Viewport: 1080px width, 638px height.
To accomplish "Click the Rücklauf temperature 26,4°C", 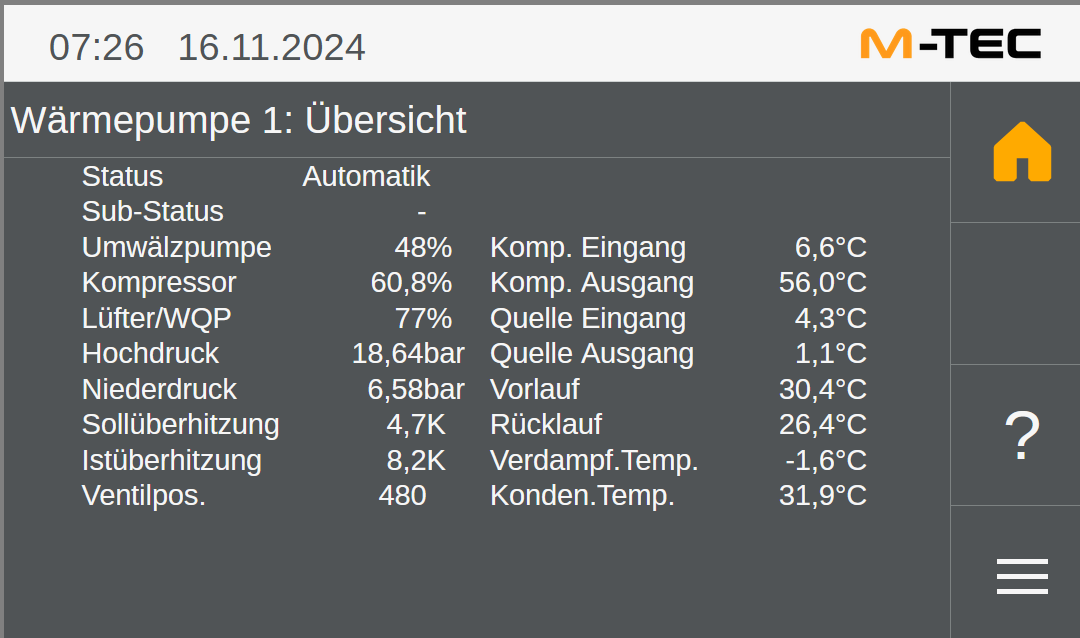I will coord(822,424).
